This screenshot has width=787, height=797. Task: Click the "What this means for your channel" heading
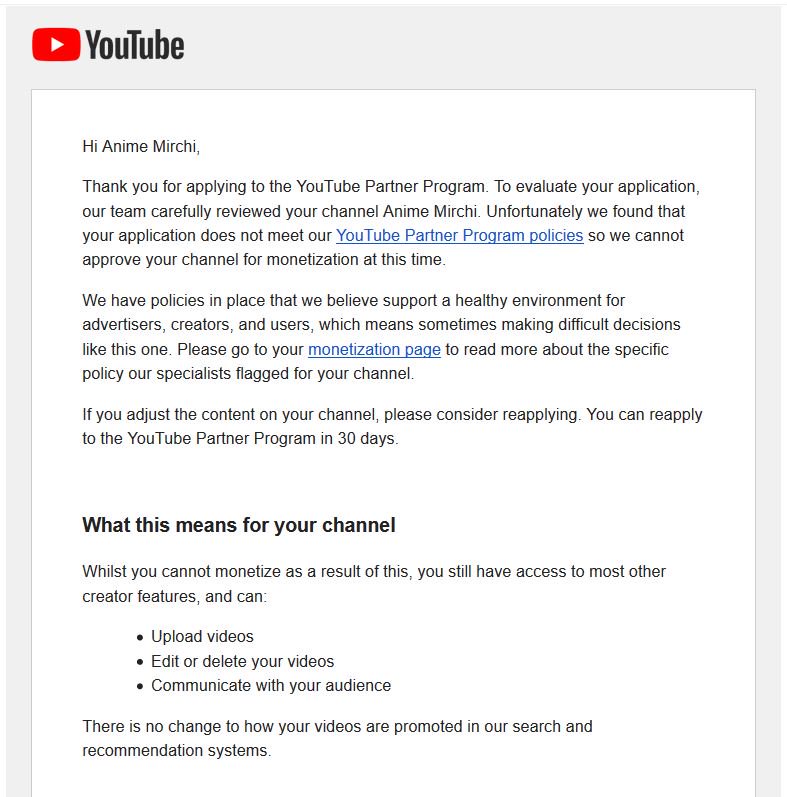tap(239, 525)
